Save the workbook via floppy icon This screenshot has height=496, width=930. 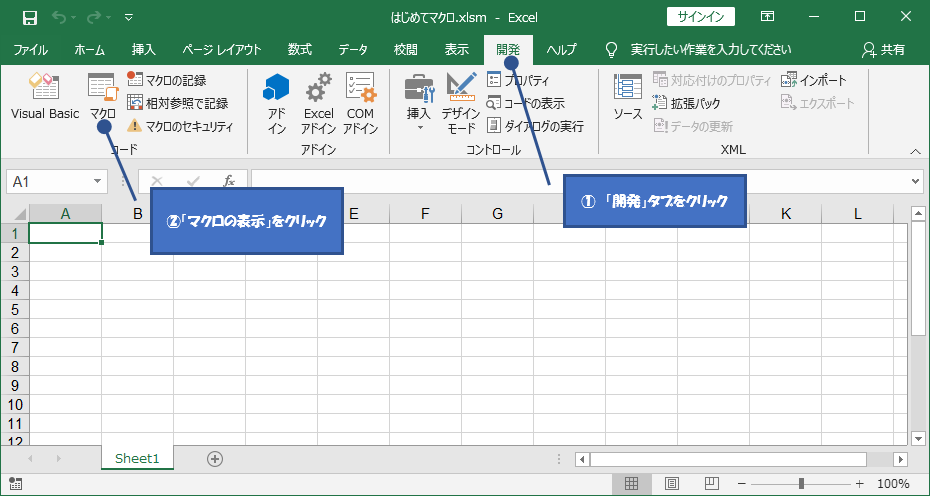tap(30, 17)
